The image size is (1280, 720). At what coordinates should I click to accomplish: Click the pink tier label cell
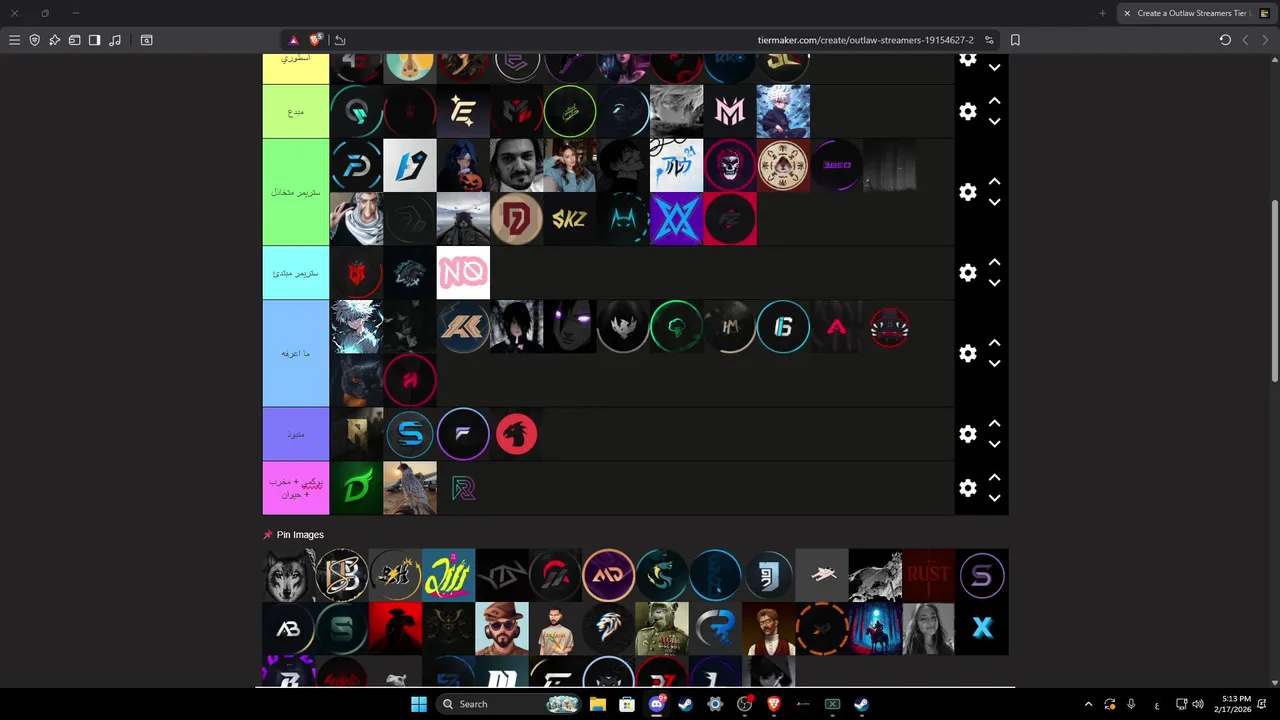pos(296,488)
